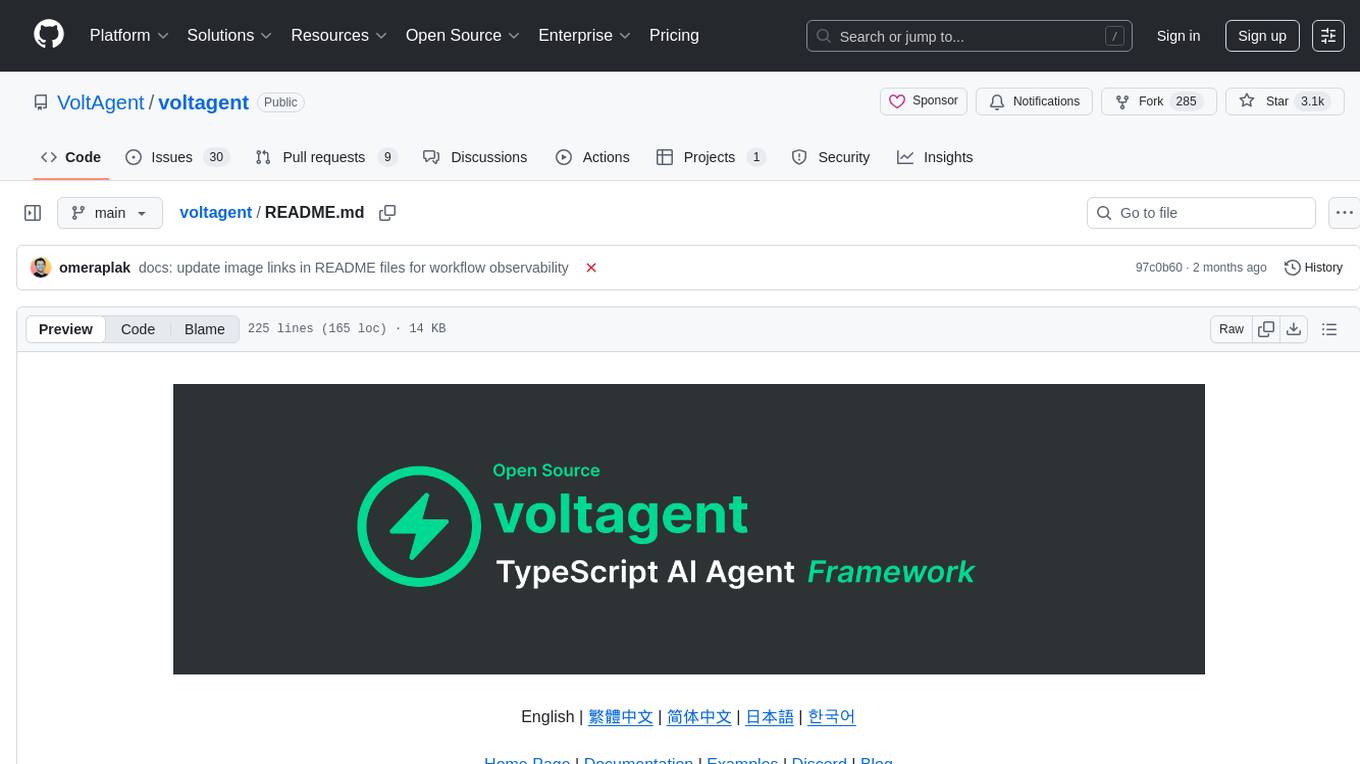Open 한국어 README link
This screenshot has height=764, width=1360.
tap(831, 716)
